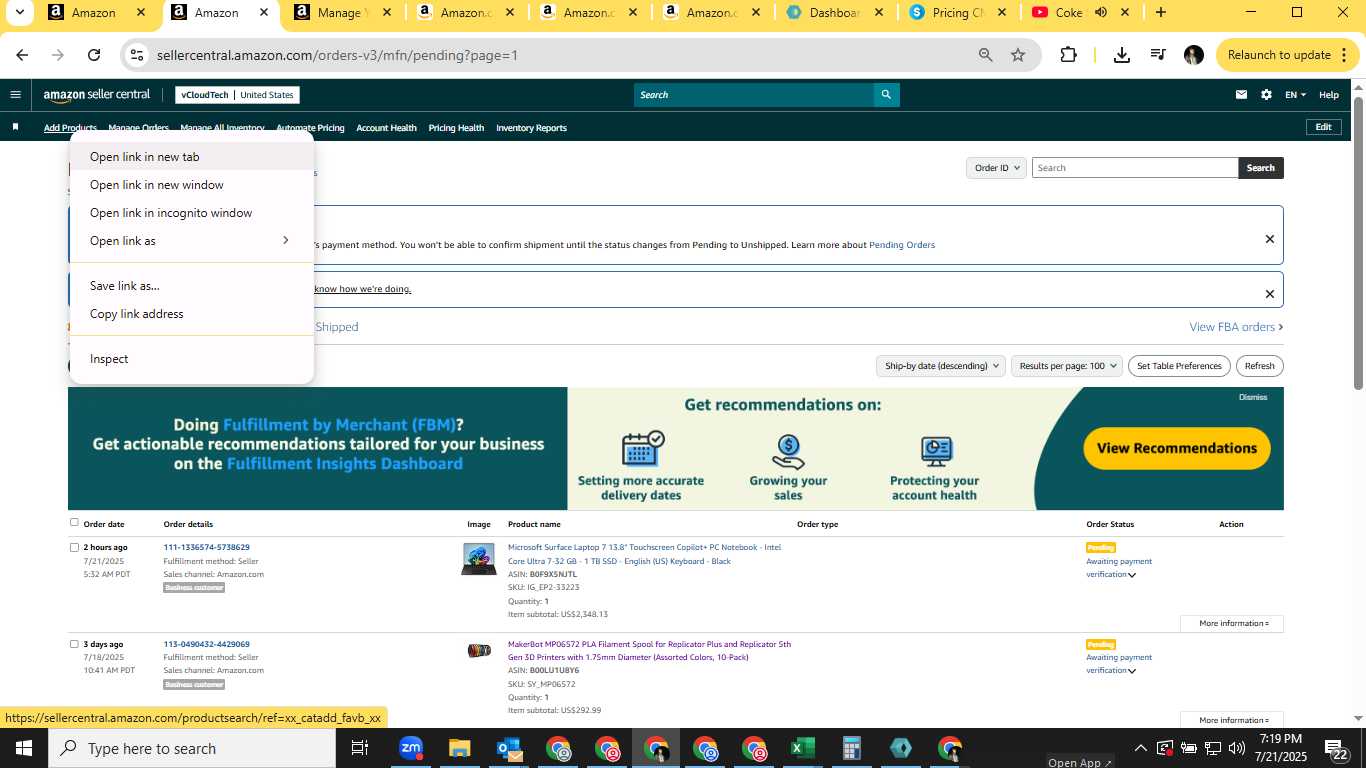Choose 'Inspect' from context menu
1366x768 pixels.
click(192, 359)
